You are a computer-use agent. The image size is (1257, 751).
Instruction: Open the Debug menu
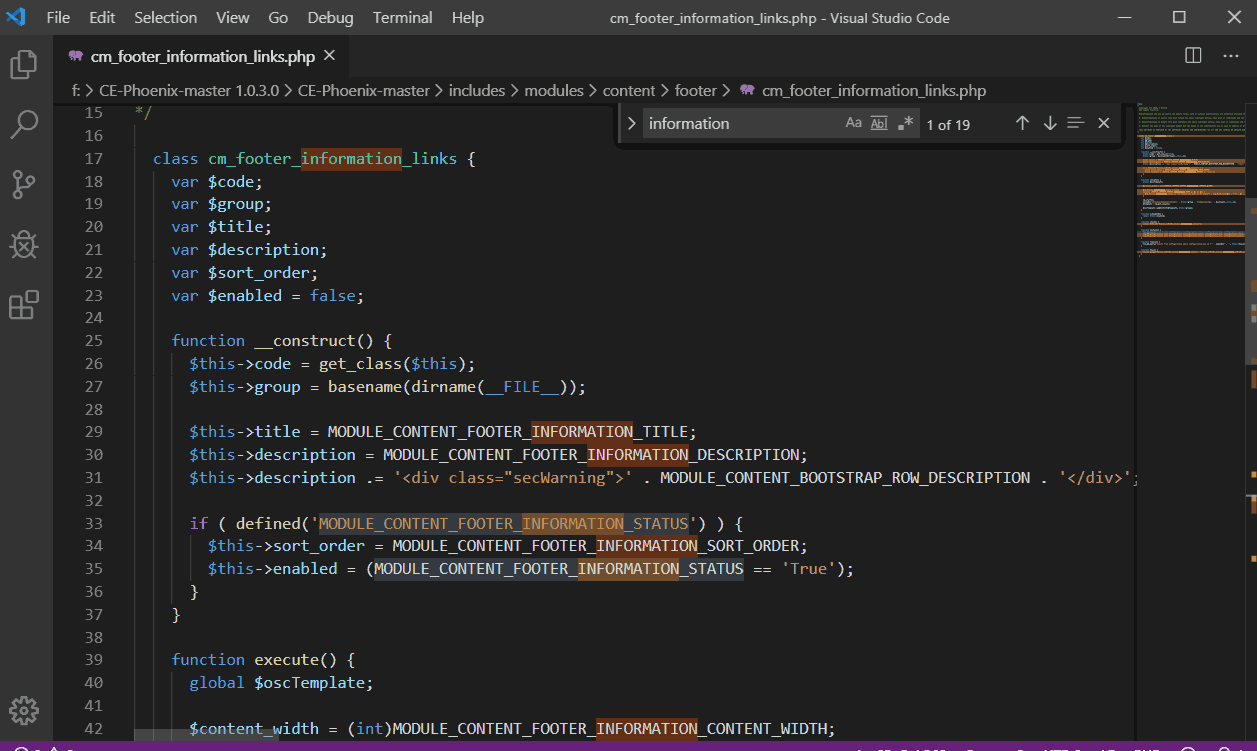[330, 17]
